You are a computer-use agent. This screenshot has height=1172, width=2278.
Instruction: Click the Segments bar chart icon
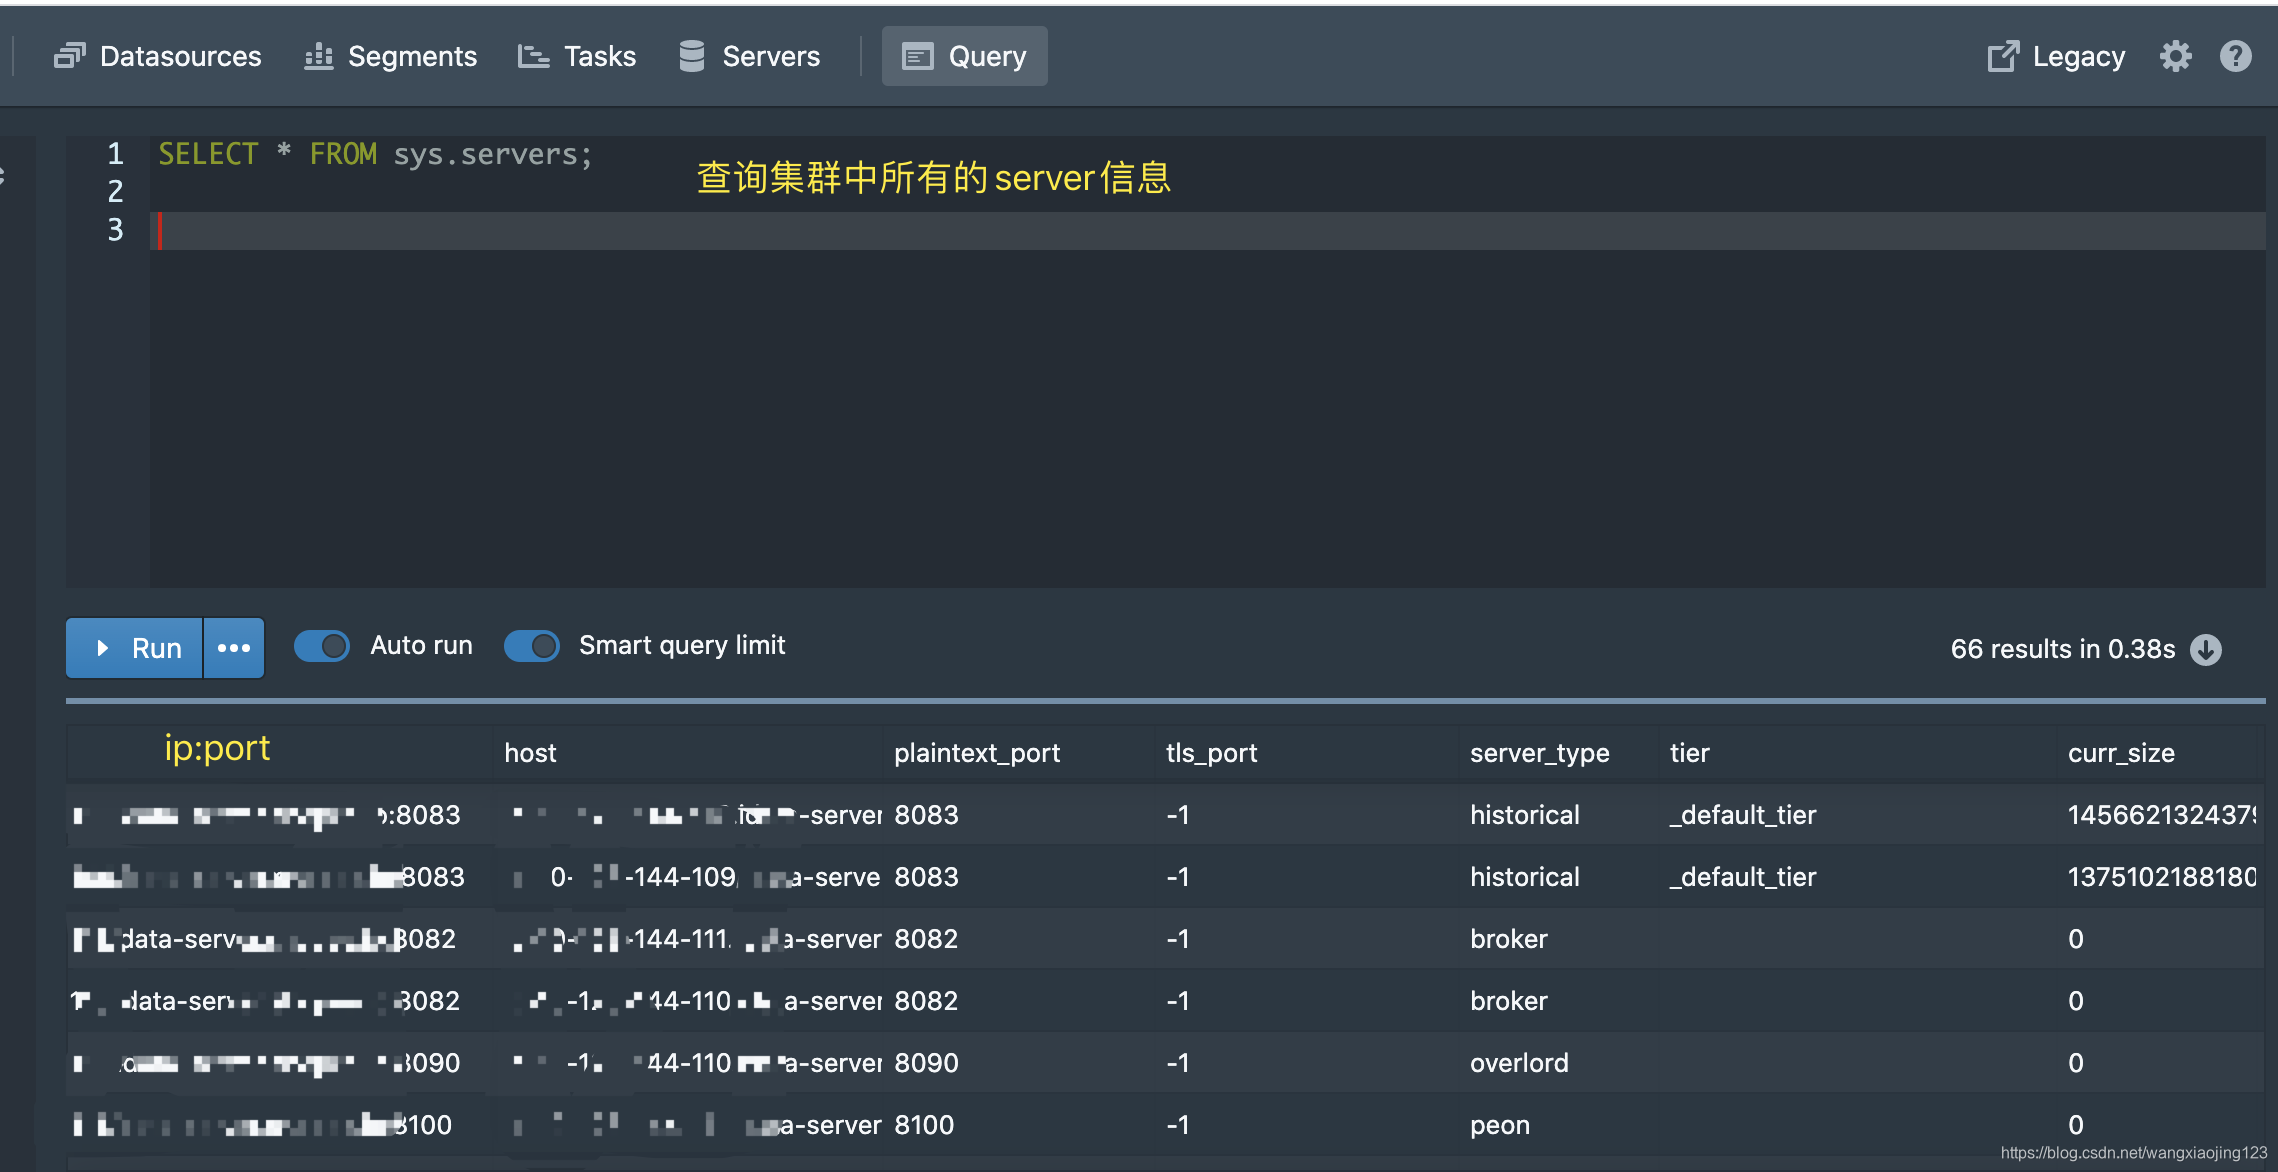318,56
